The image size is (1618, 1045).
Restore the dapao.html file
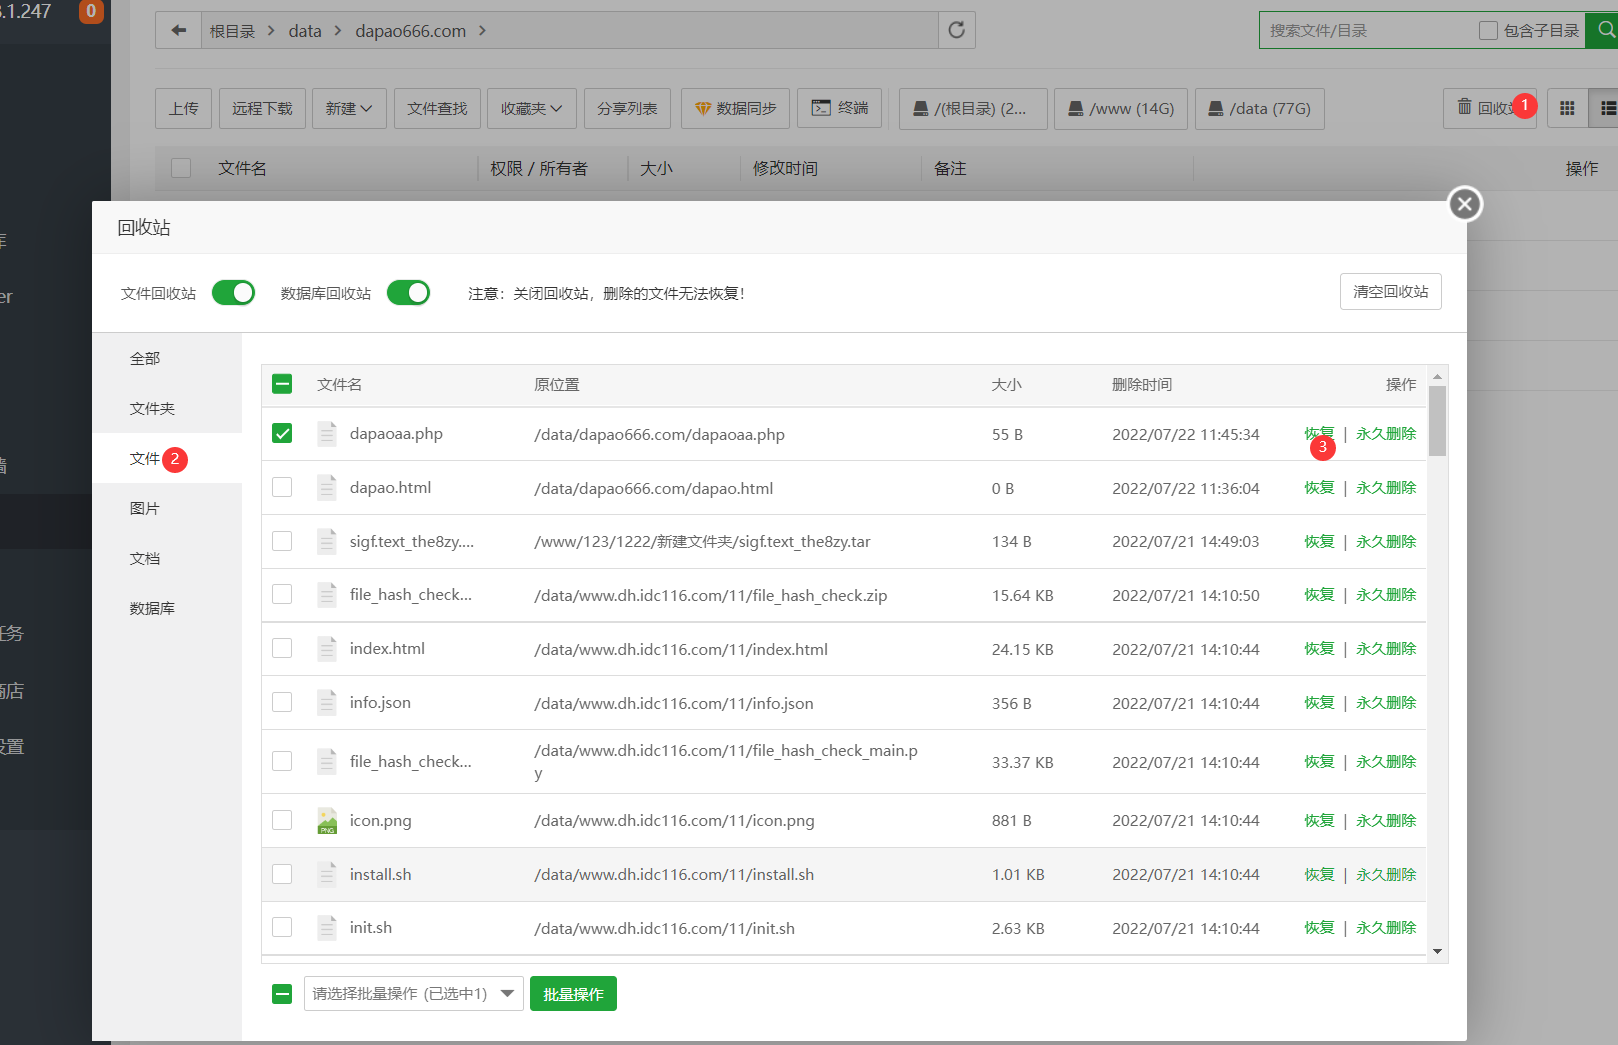pos(1319,487)
